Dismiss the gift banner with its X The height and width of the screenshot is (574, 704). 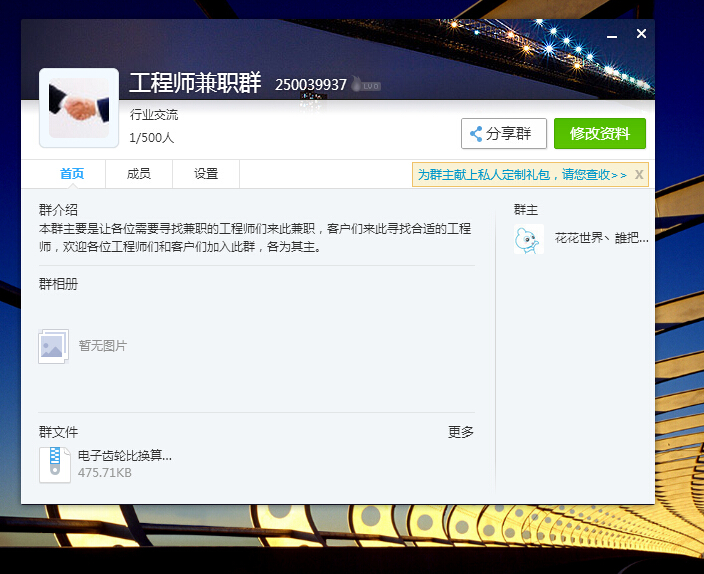pos(639,174)
